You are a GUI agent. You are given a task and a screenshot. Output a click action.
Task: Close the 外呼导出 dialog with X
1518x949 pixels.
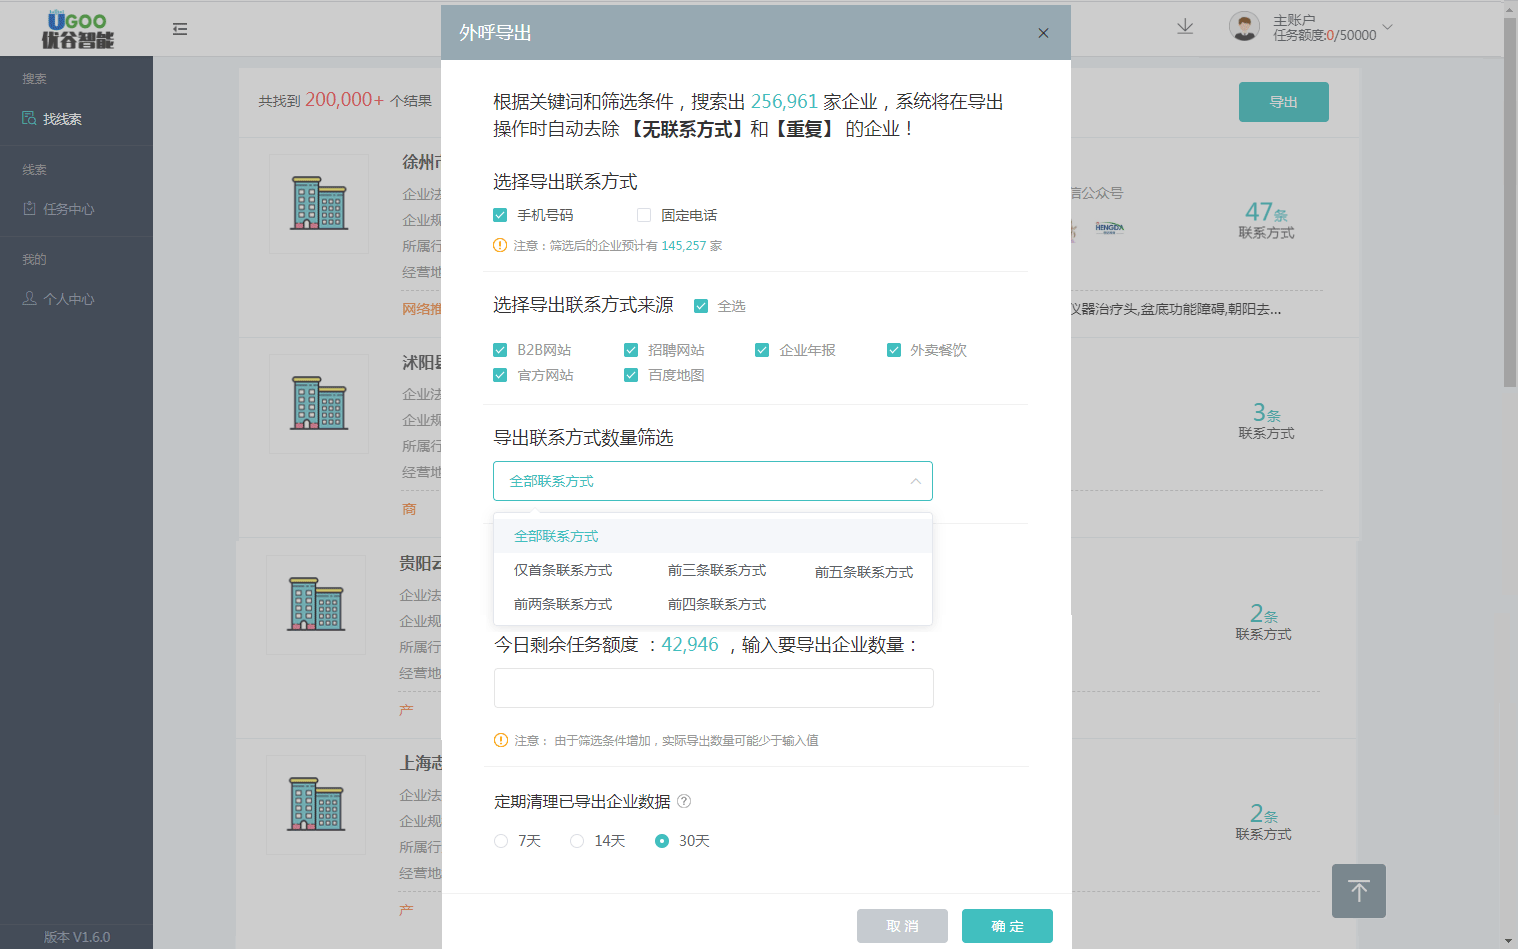point(1043,33)
